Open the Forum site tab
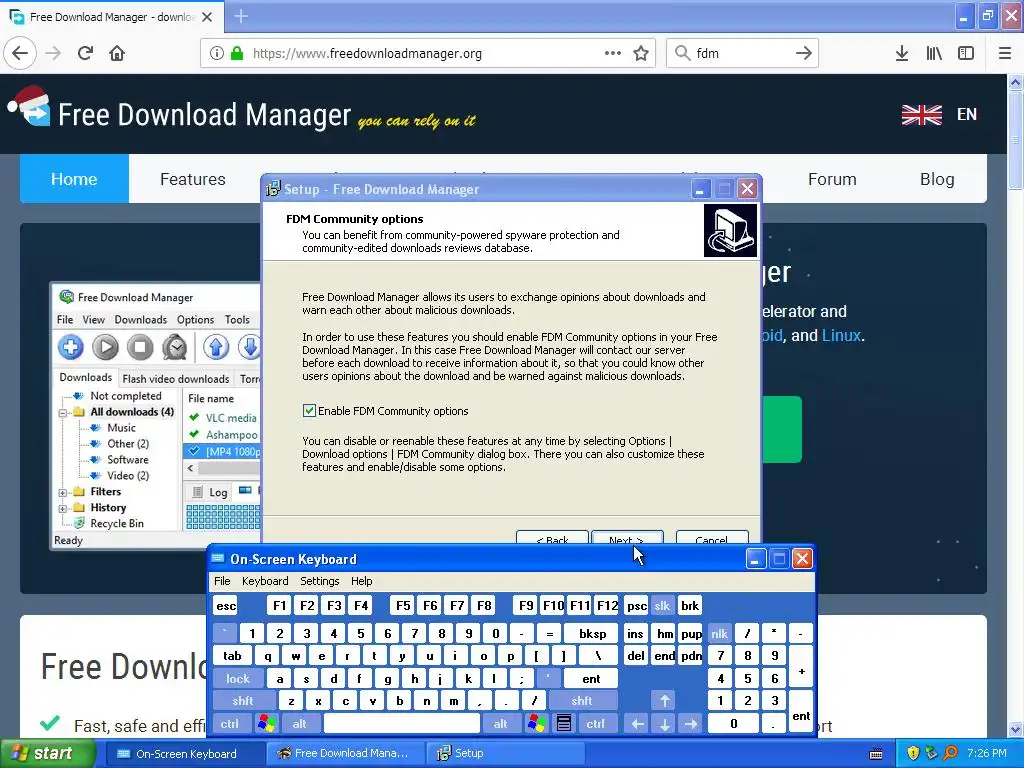1024x768 pixels. (832, 179)
